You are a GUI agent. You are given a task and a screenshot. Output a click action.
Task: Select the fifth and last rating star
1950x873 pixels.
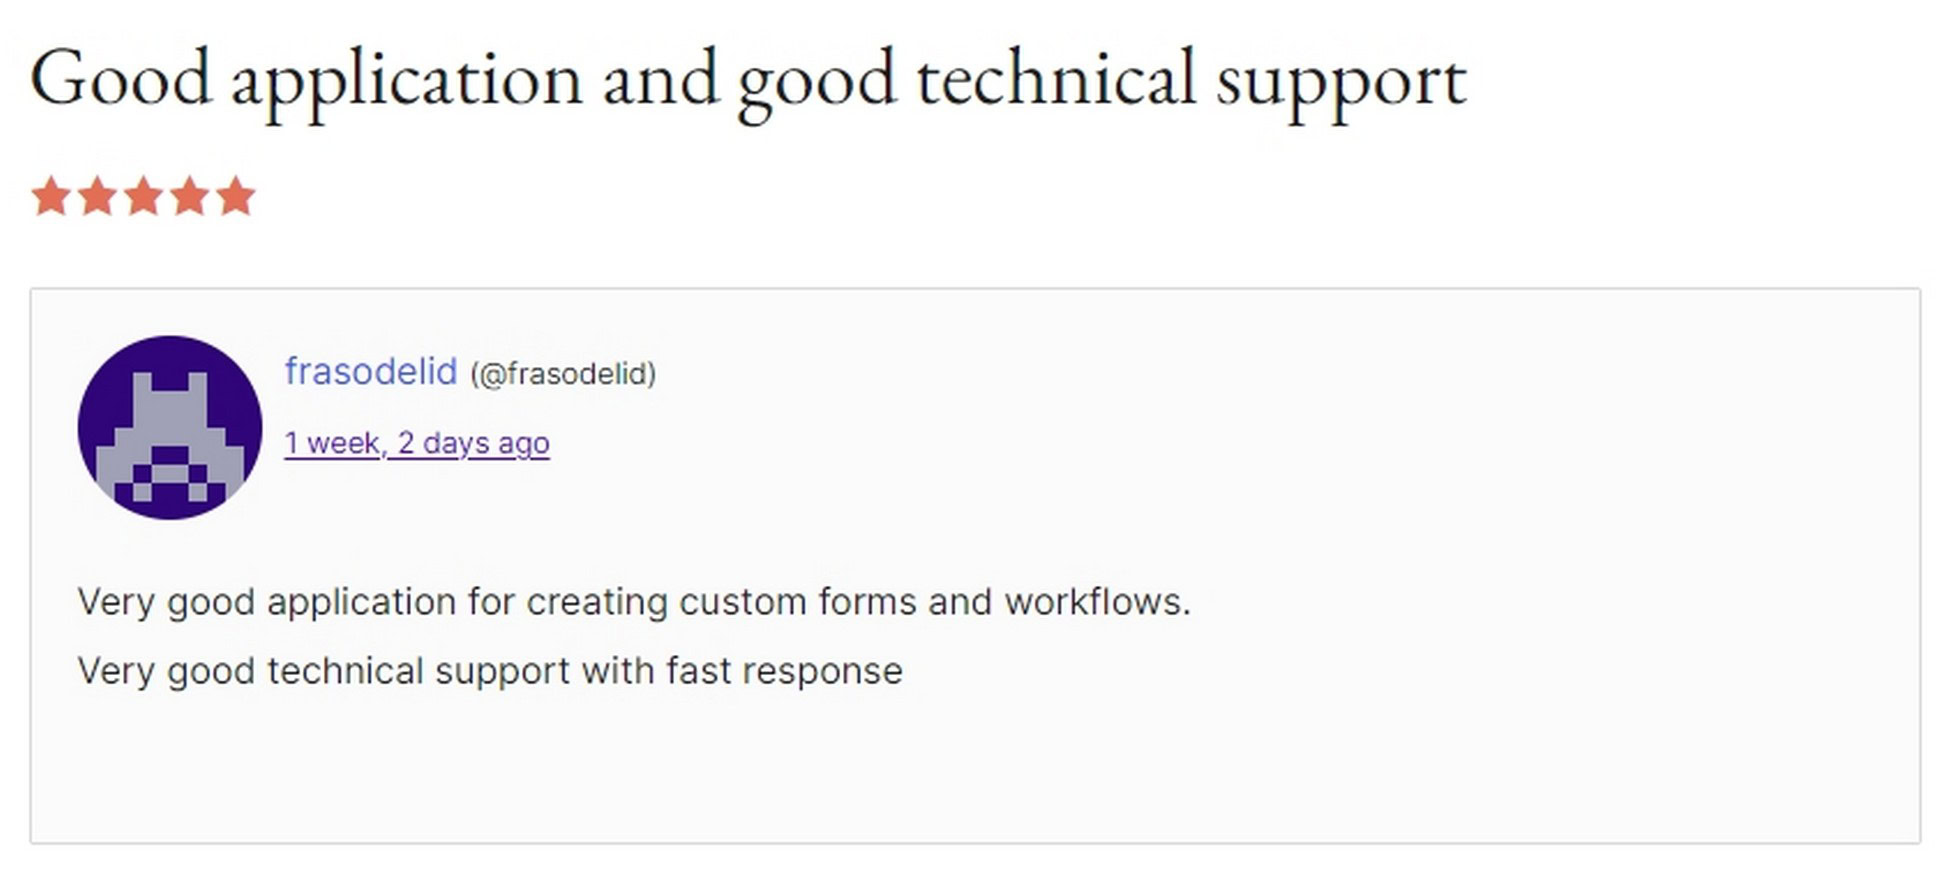pos(235,196)
